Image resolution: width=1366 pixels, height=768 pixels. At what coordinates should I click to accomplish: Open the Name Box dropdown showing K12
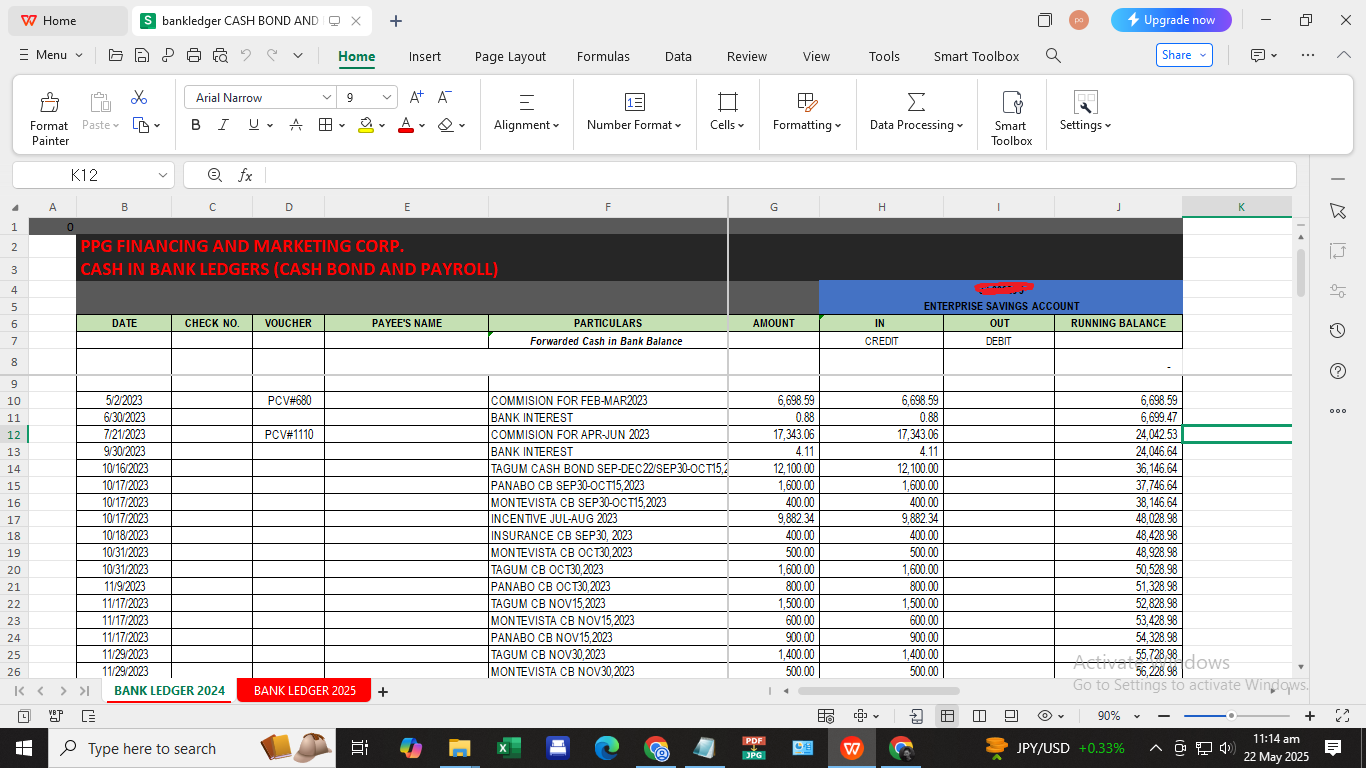coord(163,175)
